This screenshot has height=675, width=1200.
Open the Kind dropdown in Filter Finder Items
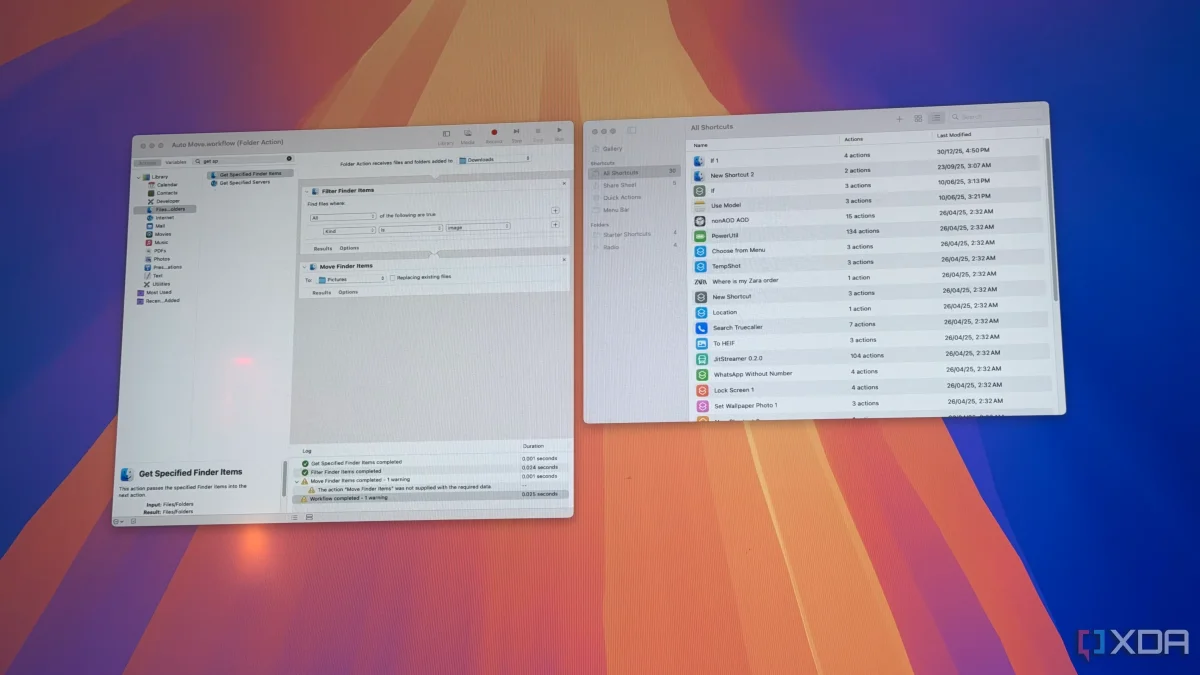pyautogui.click(x=349, y=230)
